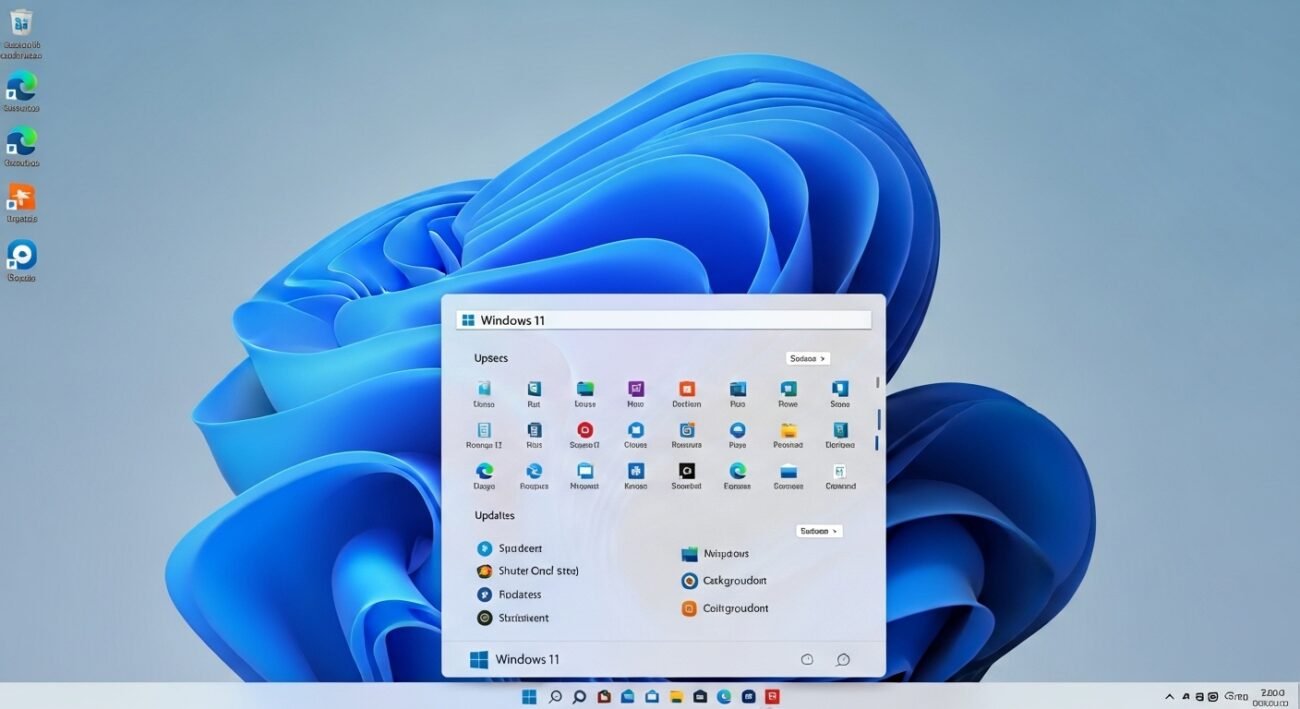Open the yellow Peosnad folder icon
1300x709 pixels.
click(x=788, y=431)
